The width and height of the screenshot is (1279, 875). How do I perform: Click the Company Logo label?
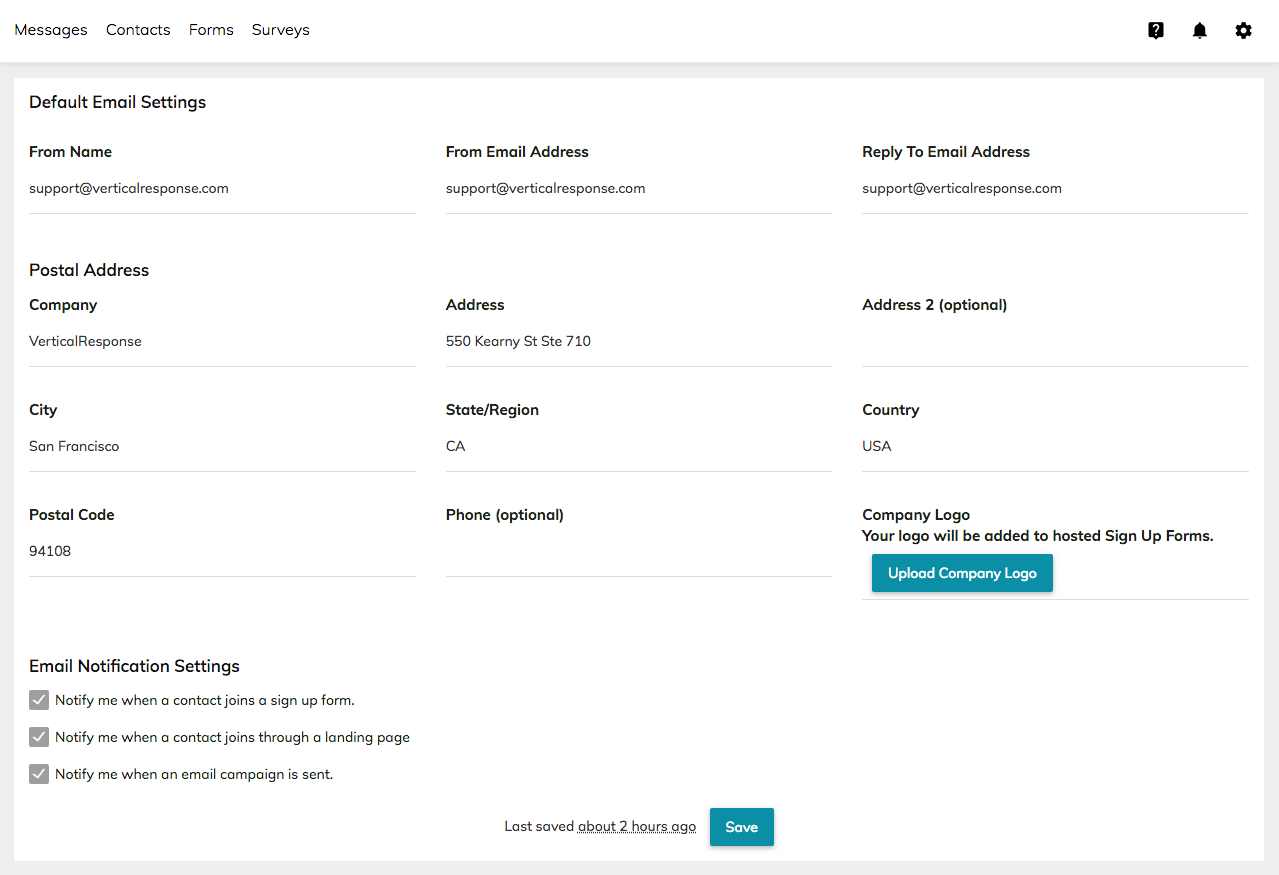[916, 515]
